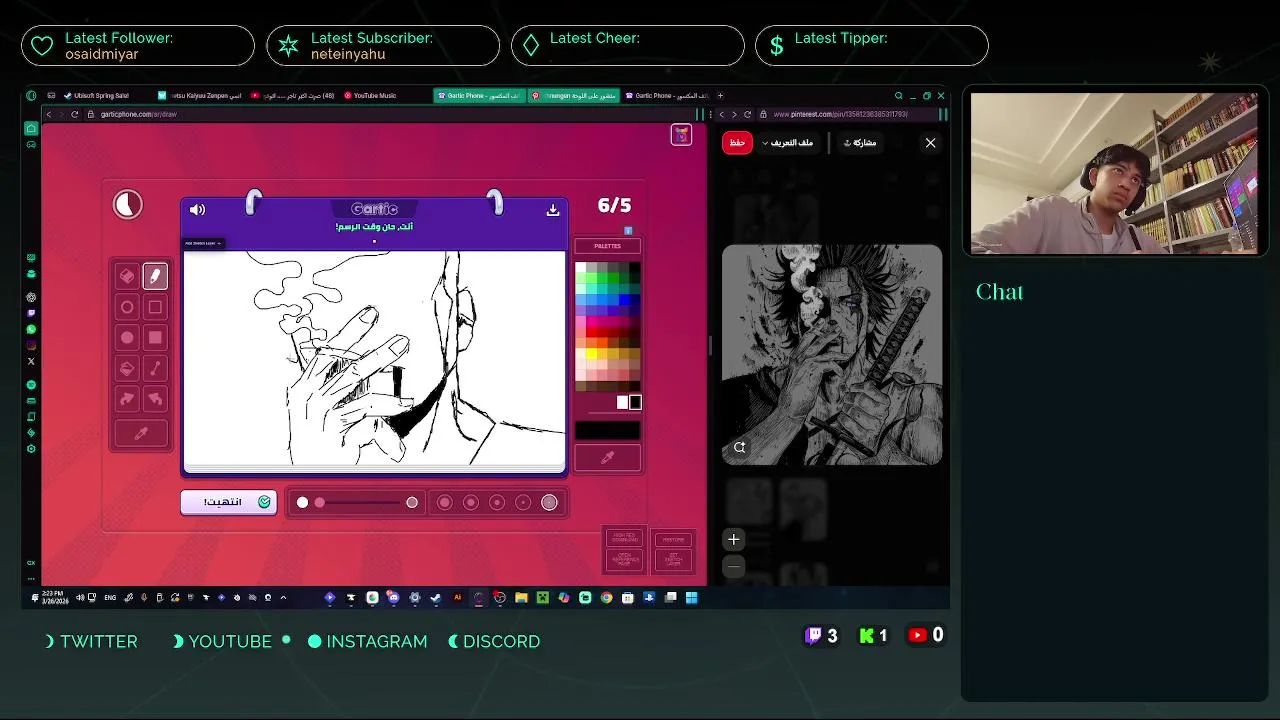Choose the hollow circle shape tool
The width and height of the screenshot is (1280, 720).
(127, 307)
